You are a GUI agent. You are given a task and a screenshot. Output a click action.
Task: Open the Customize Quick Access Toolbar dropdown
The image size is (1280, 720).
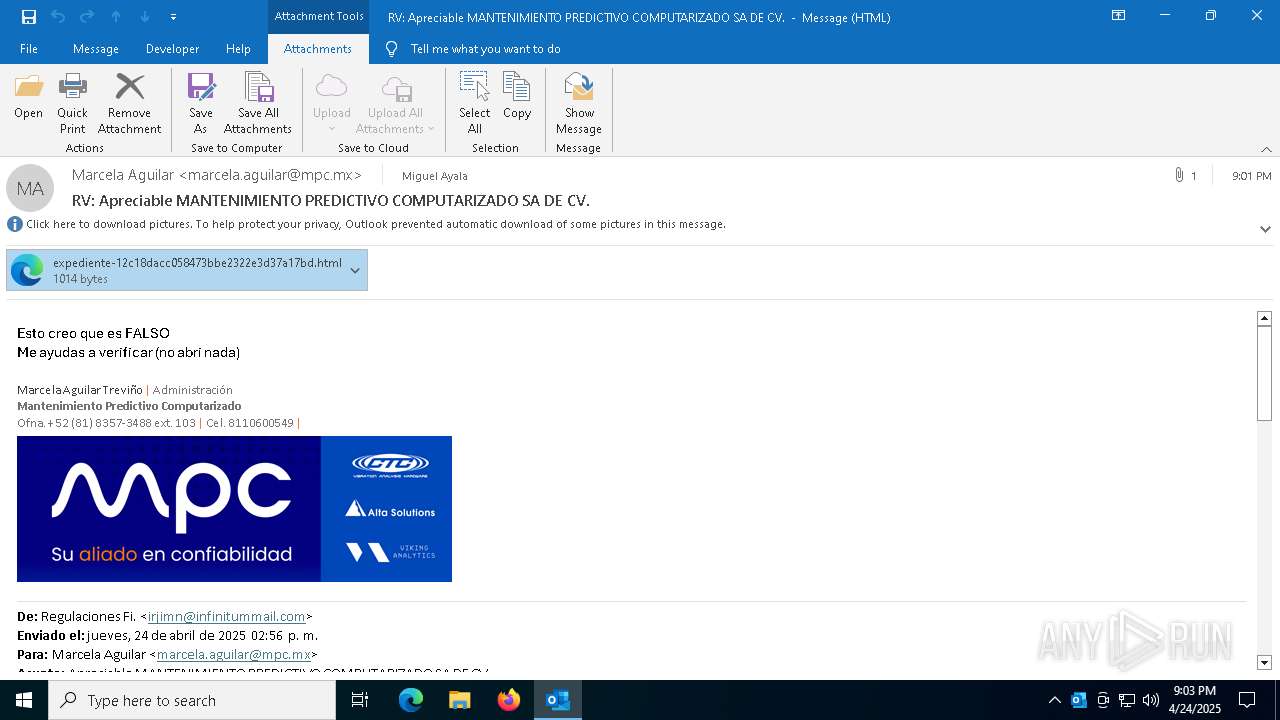pyautogui.click(x=173, y=17)
